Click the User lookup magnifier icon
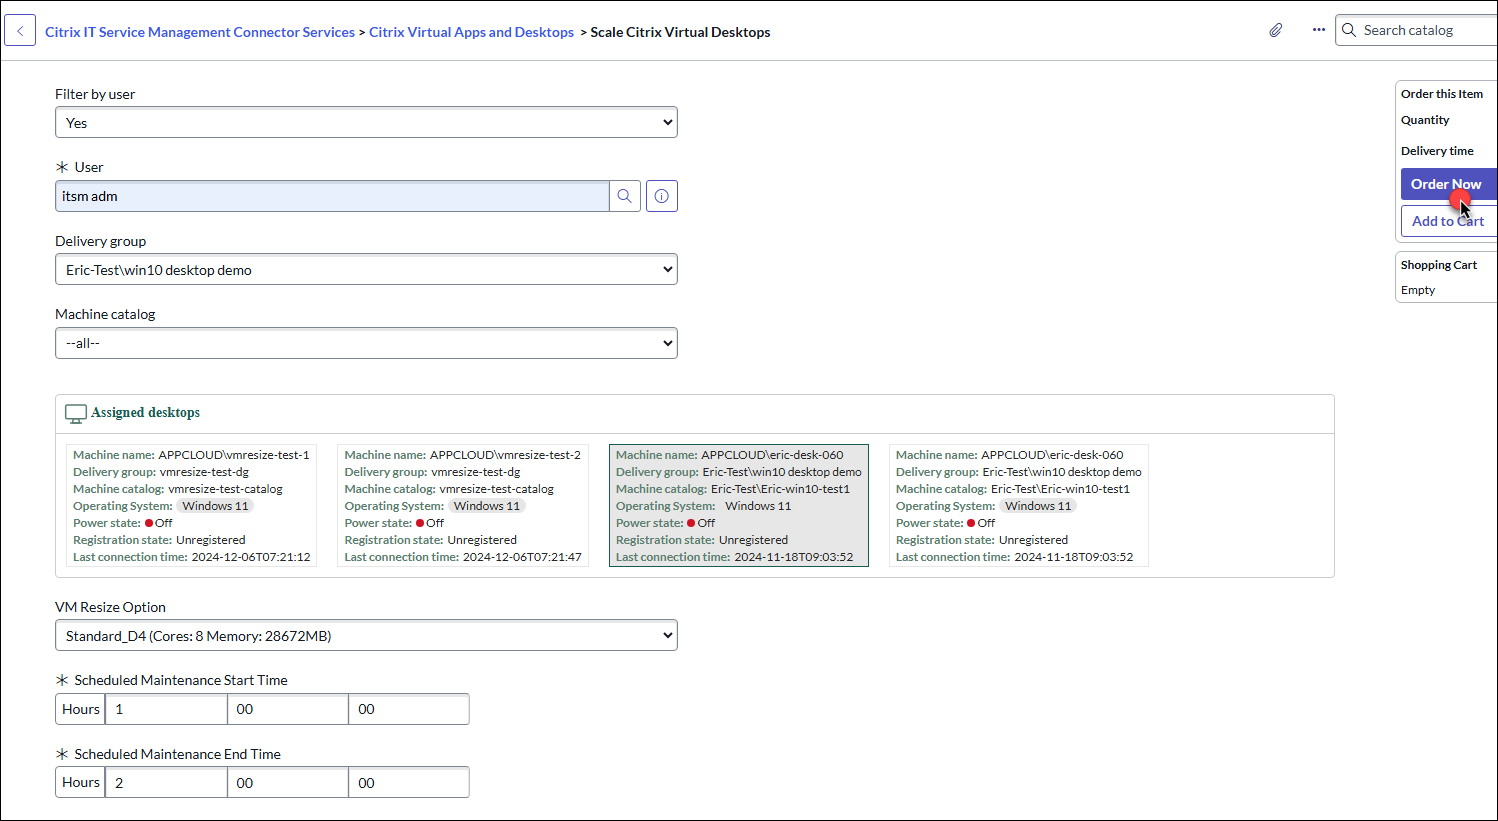Viewport: 1498px width, 821px height. click(x=624, y=196)
